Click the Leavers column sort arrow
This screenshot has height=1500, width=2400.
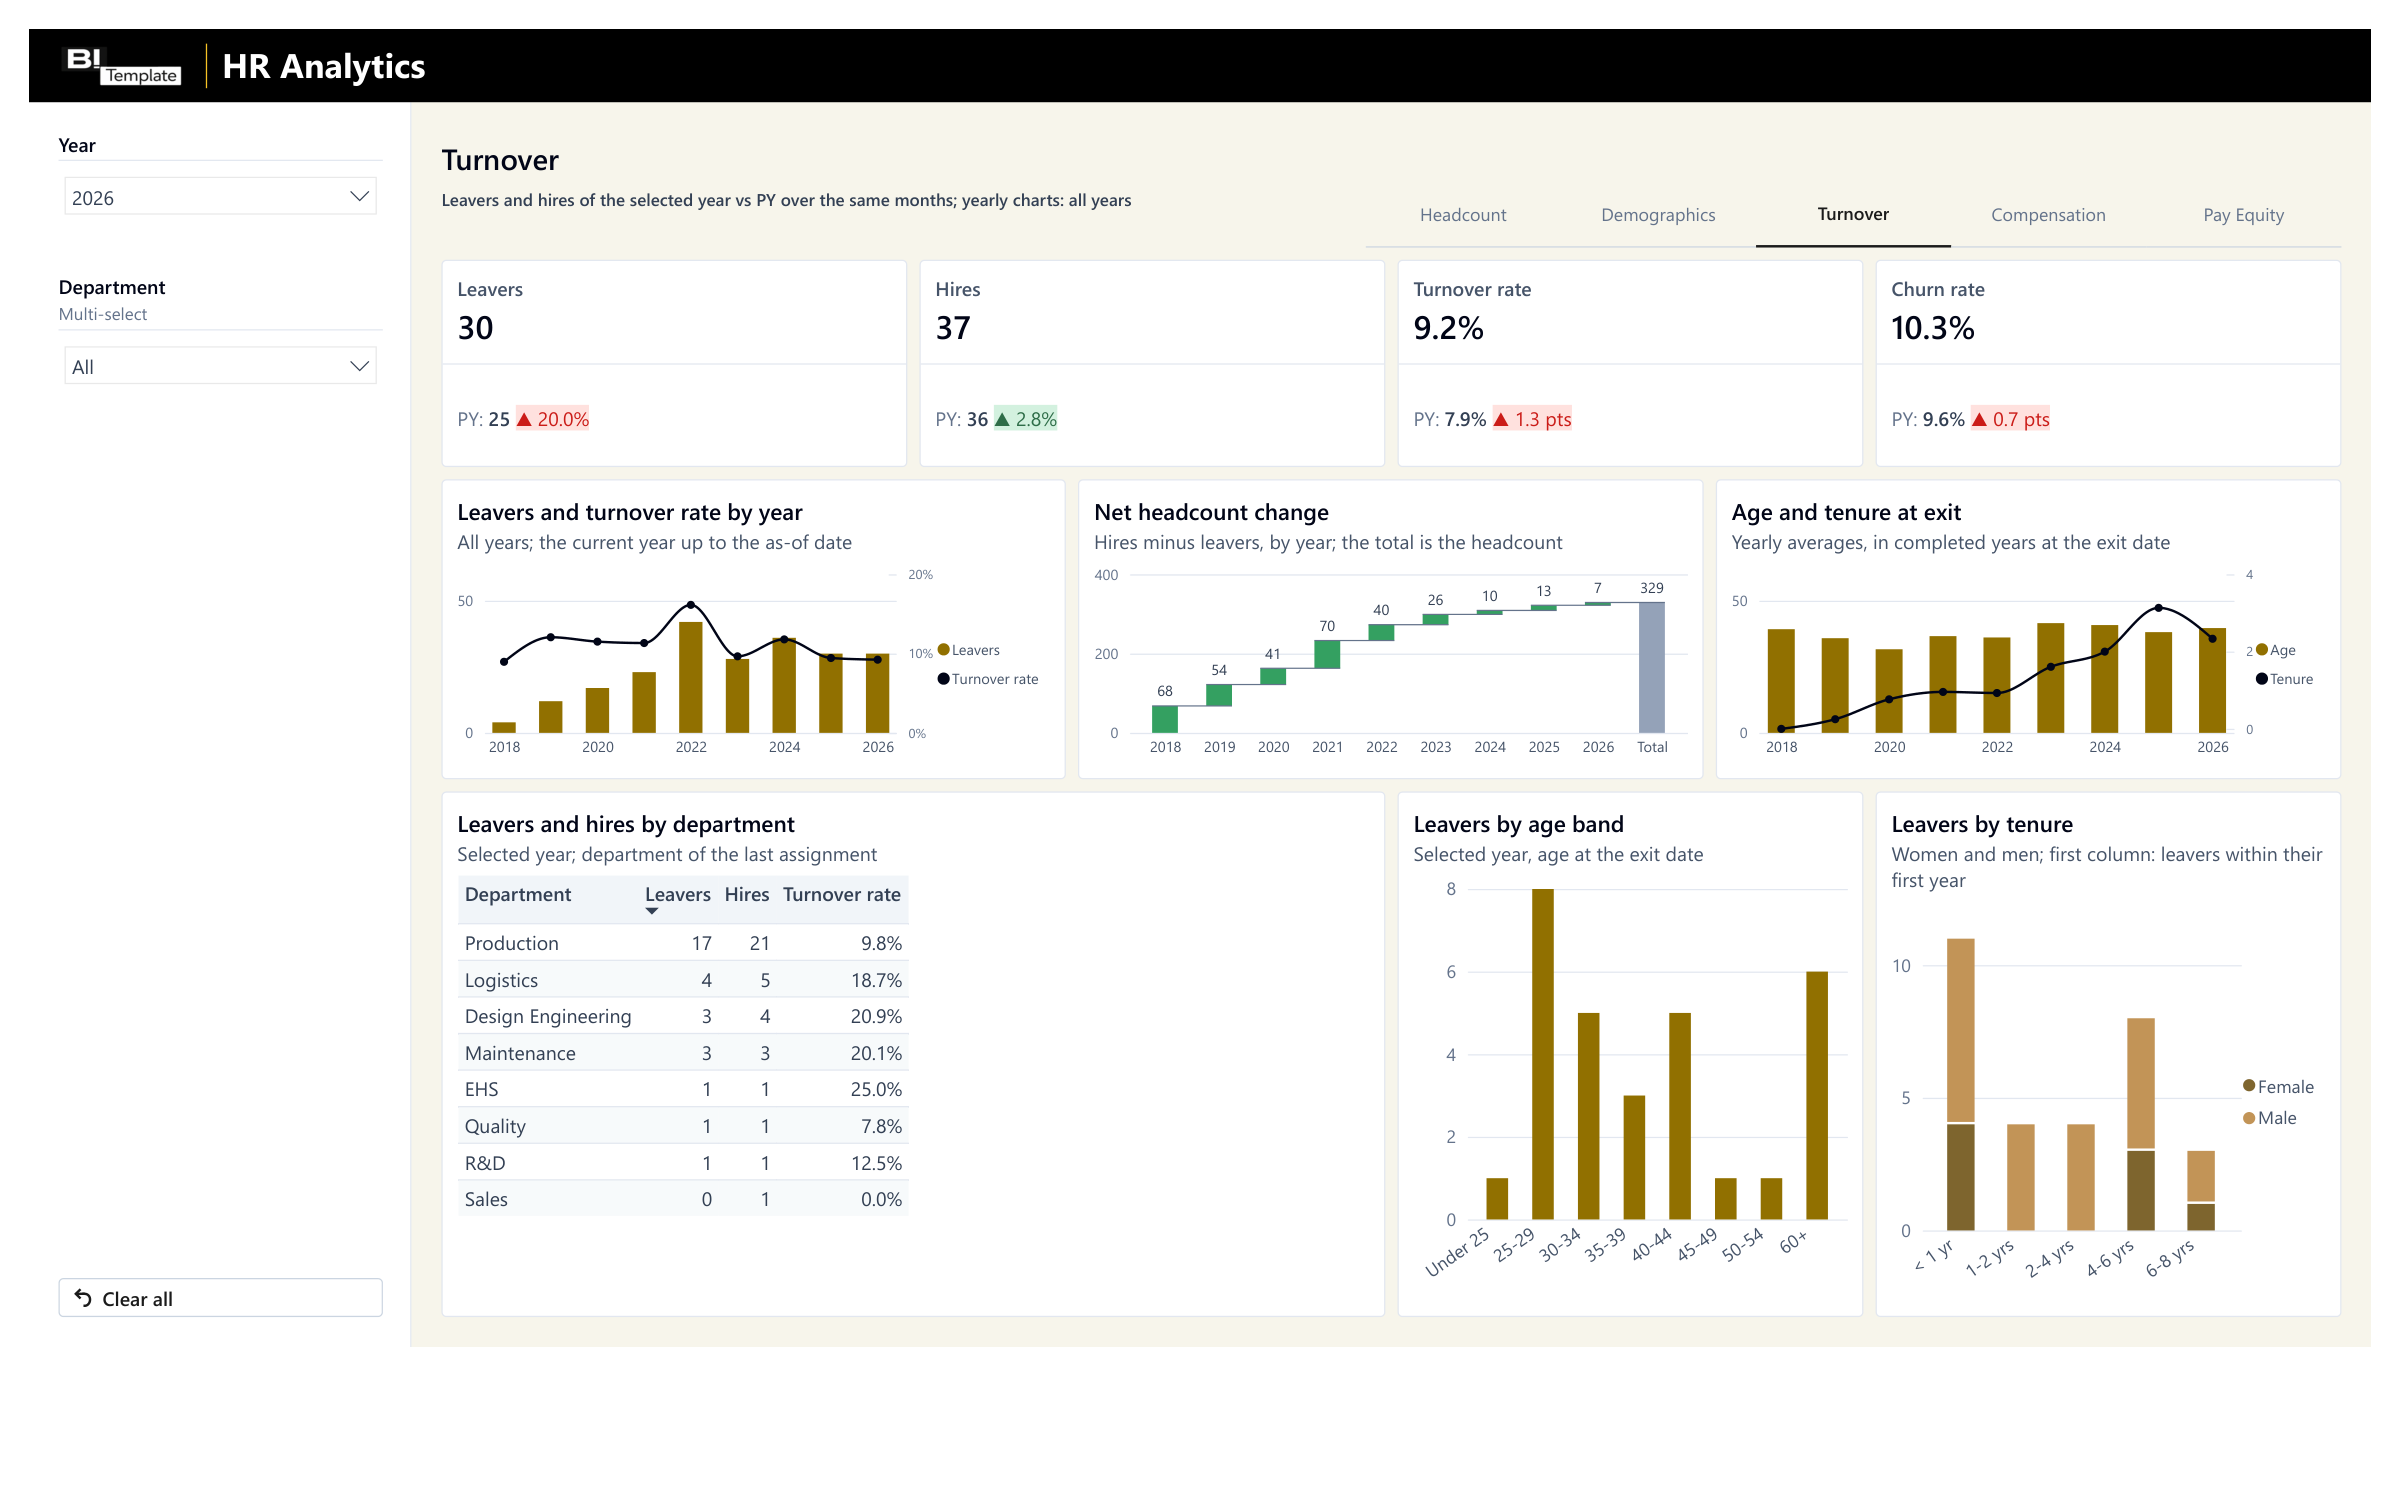652,911
